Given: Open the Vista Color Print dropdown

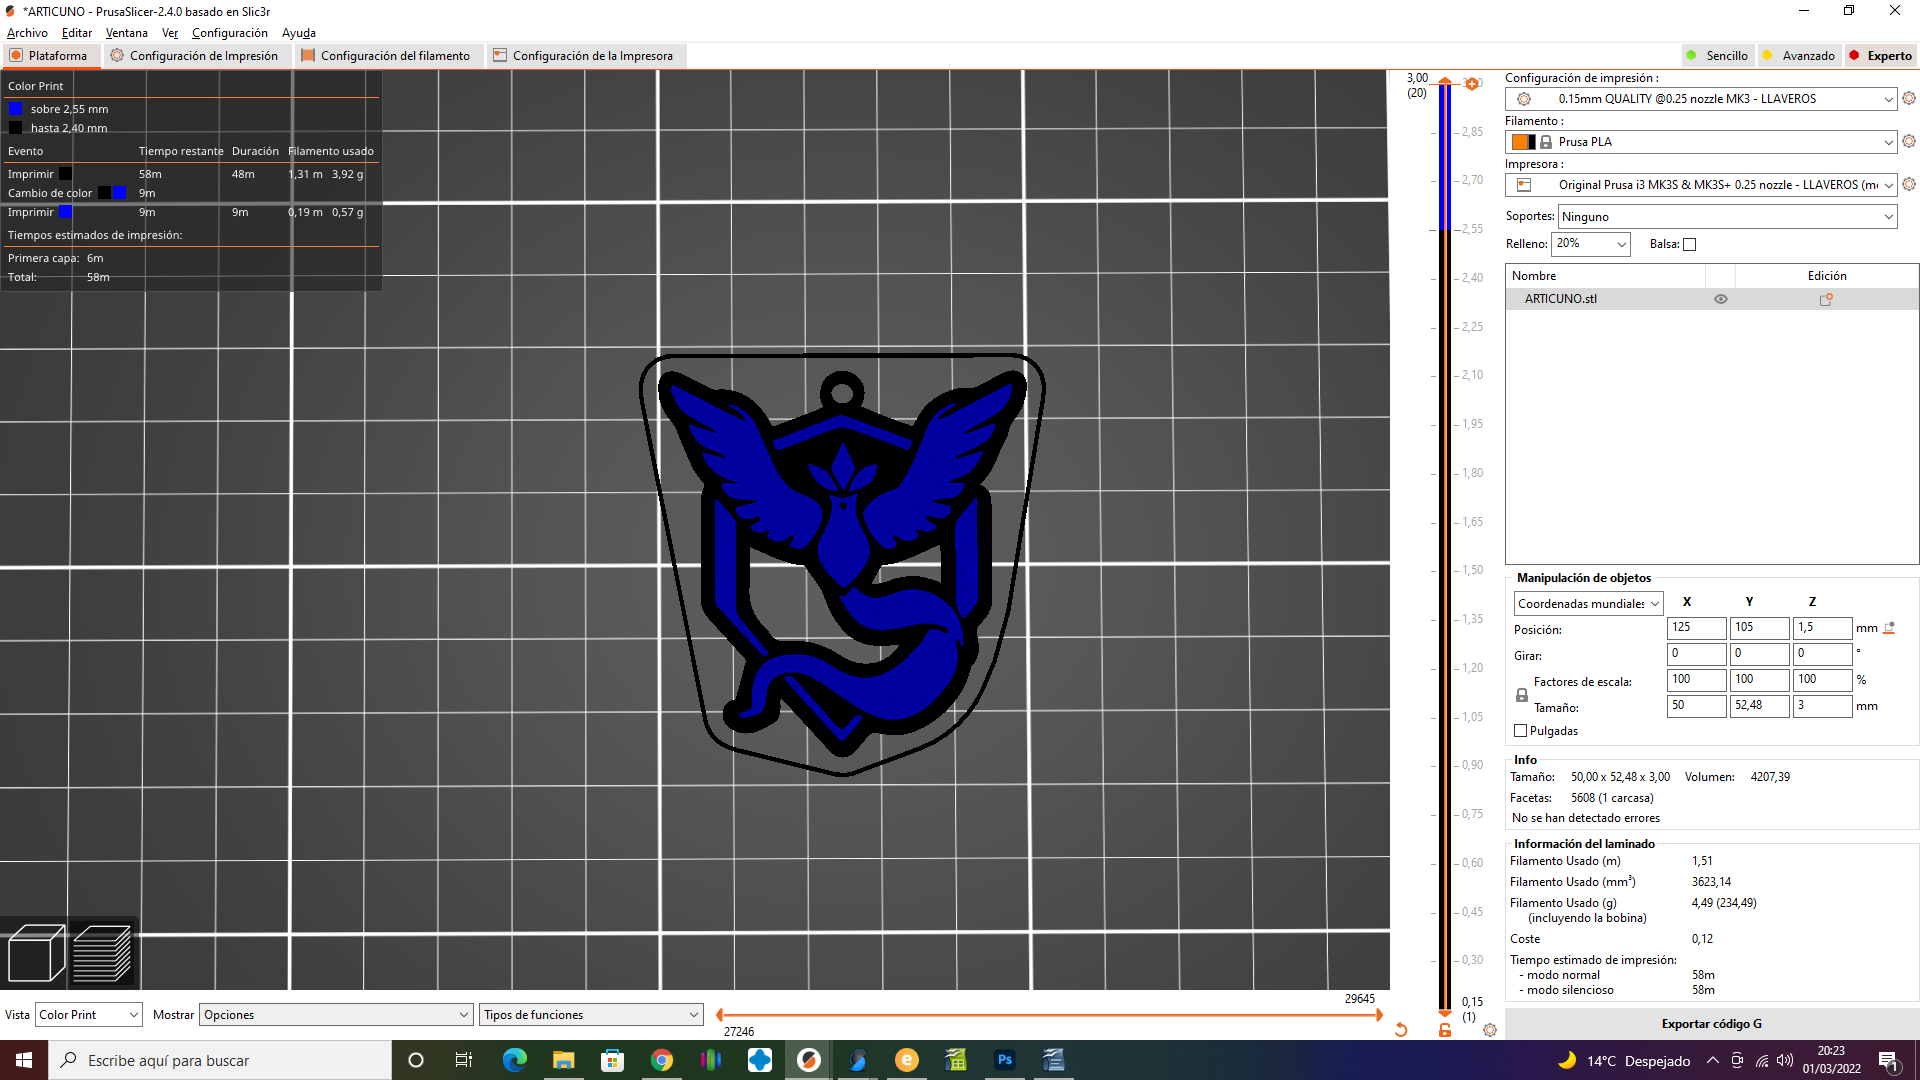Looking at the screenshot, I should (x=88, y=1015).
